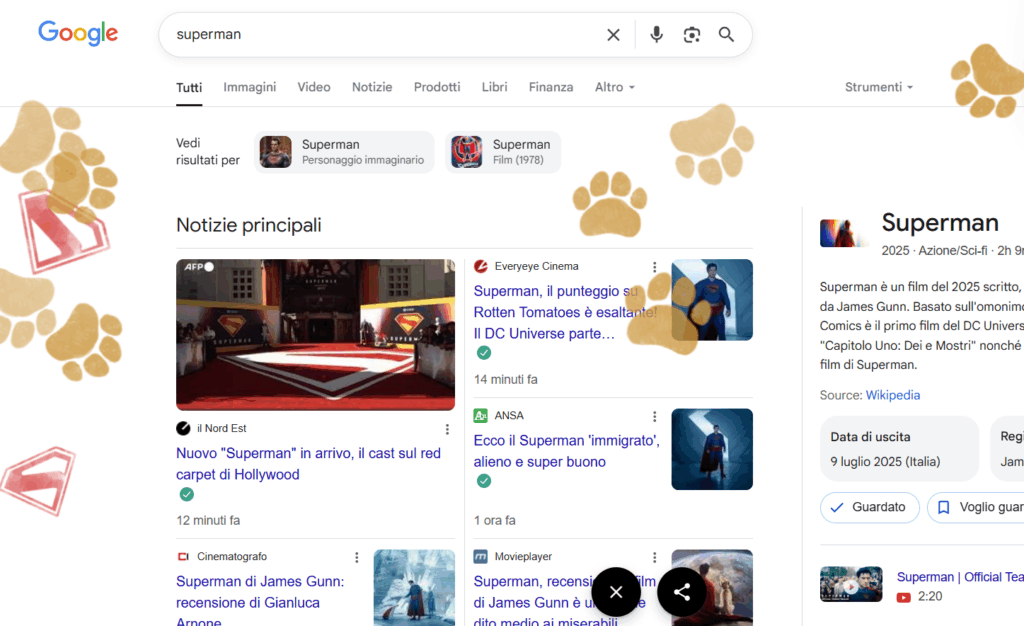Open options for Movieplayer article
1024x626 pixels.
pyautogui.click(x=654, y=557)
